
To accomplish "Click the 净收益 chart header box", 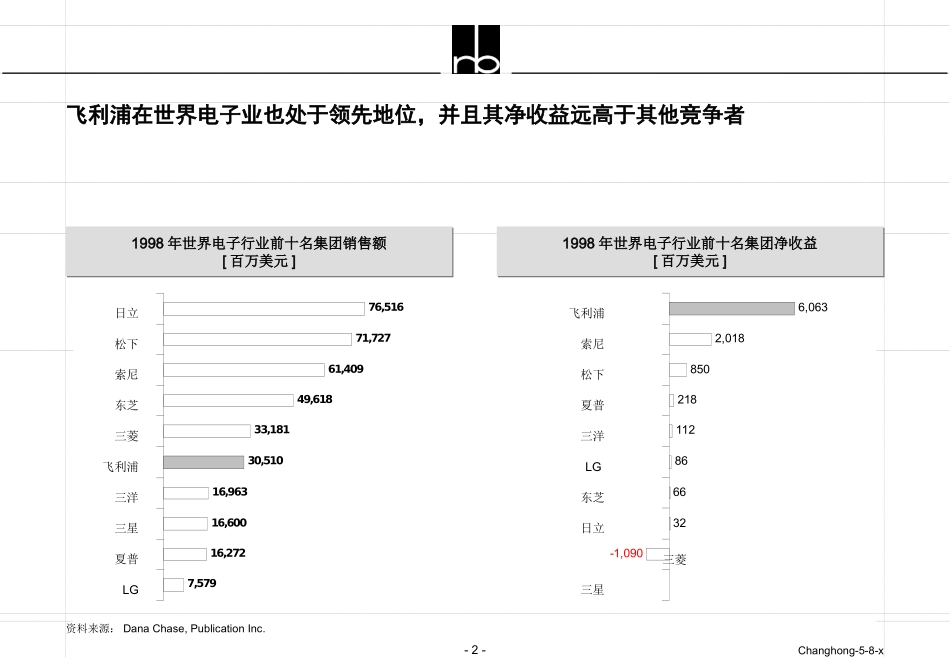I will coord(690,252).
